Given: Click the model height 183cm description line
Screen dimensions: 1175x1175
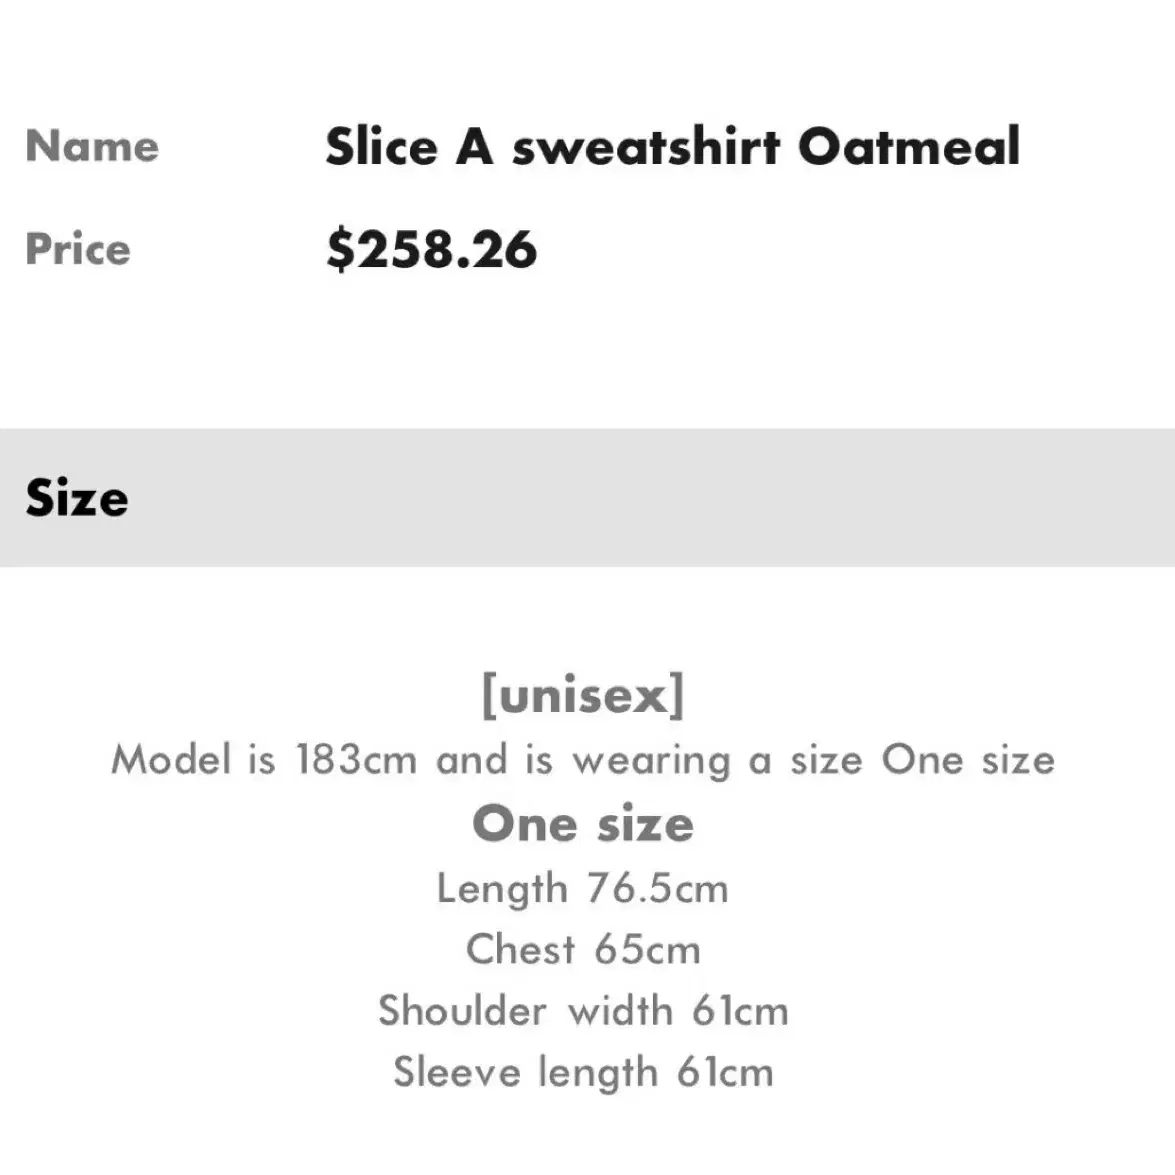Looking at the screenshot, I should 583,760.
